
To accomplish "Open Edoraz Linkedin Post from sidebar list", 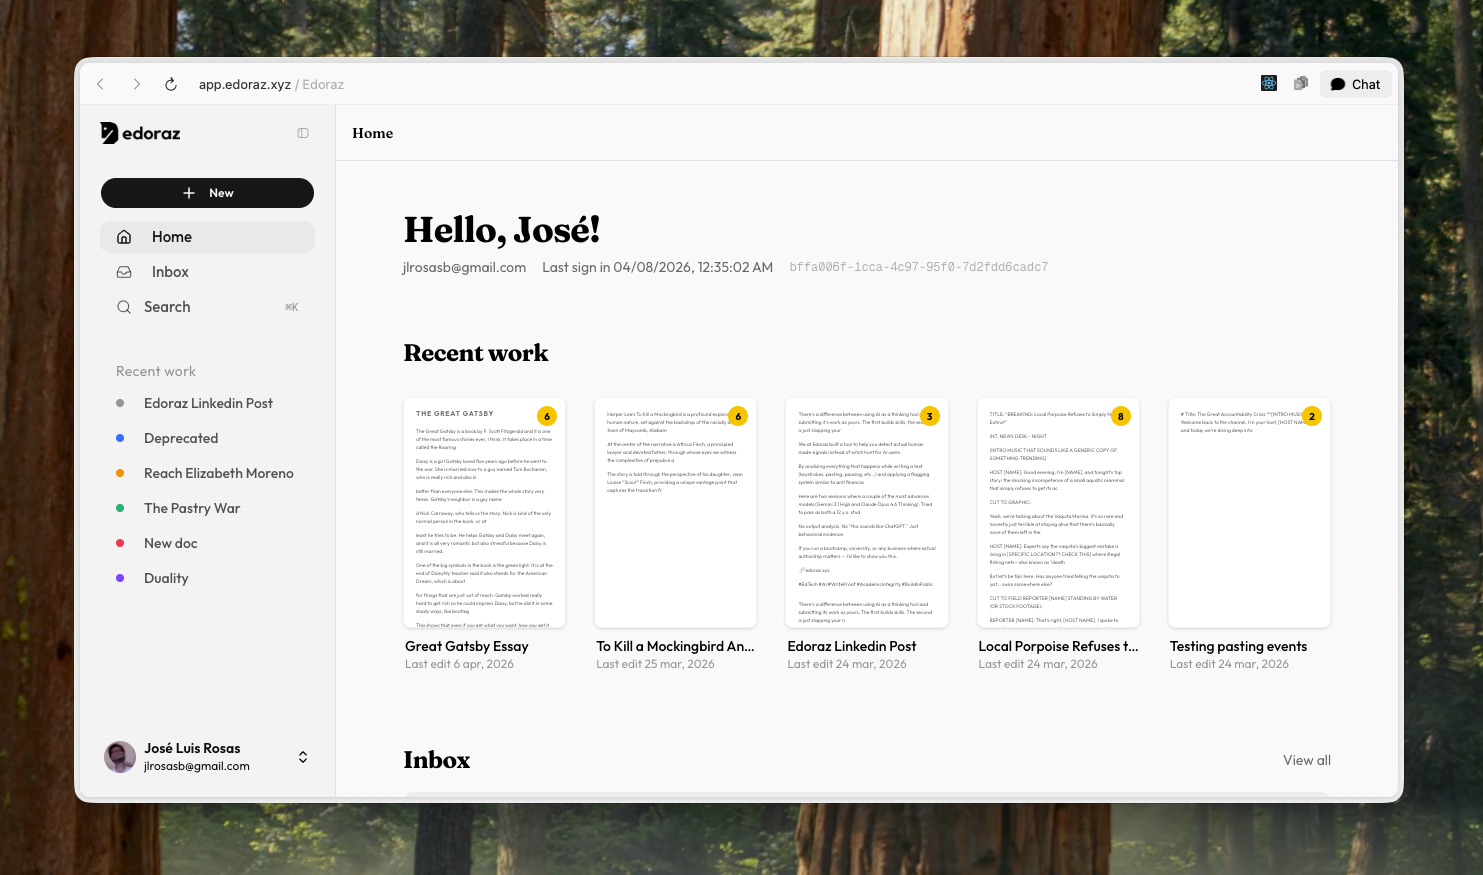I will click(x=208, y=403).
